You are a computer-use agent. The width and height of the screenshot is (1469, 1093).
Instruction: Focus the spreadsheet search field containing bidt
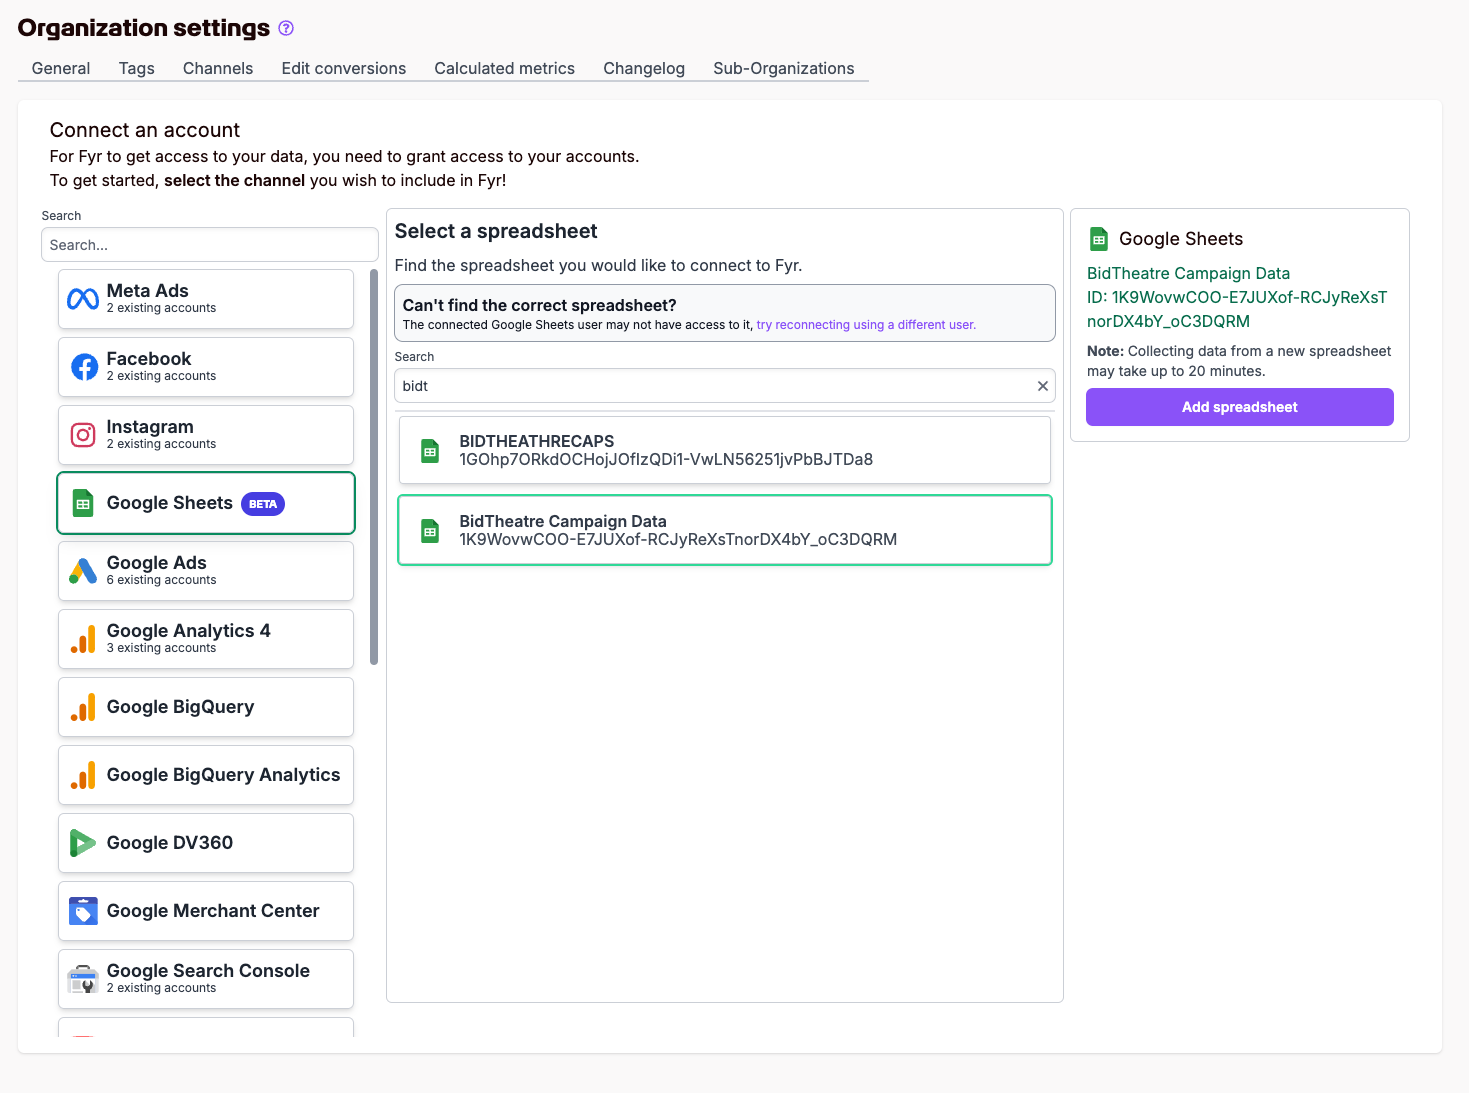pyautogui.click(x=725, y=386)
